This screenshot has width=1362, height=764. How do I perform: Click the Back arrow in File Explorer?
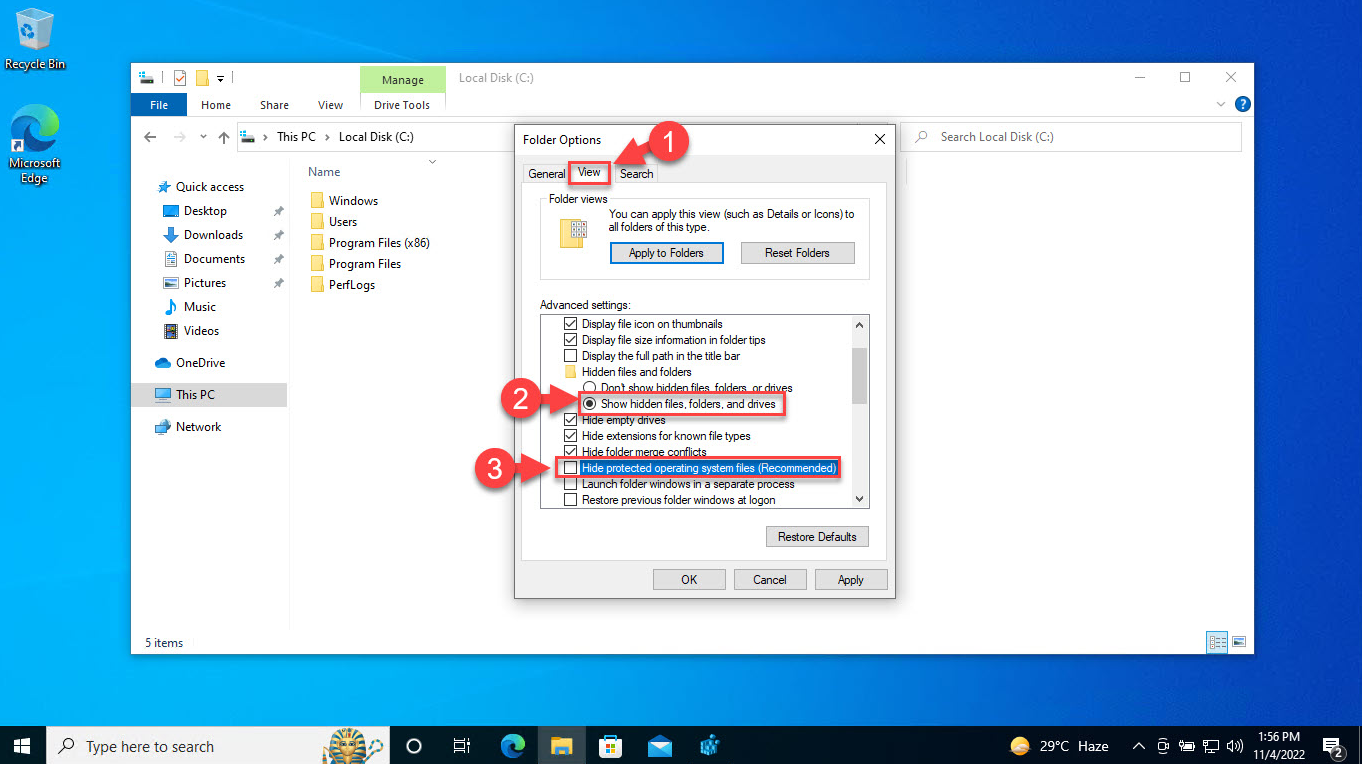[x=150, y=137]
